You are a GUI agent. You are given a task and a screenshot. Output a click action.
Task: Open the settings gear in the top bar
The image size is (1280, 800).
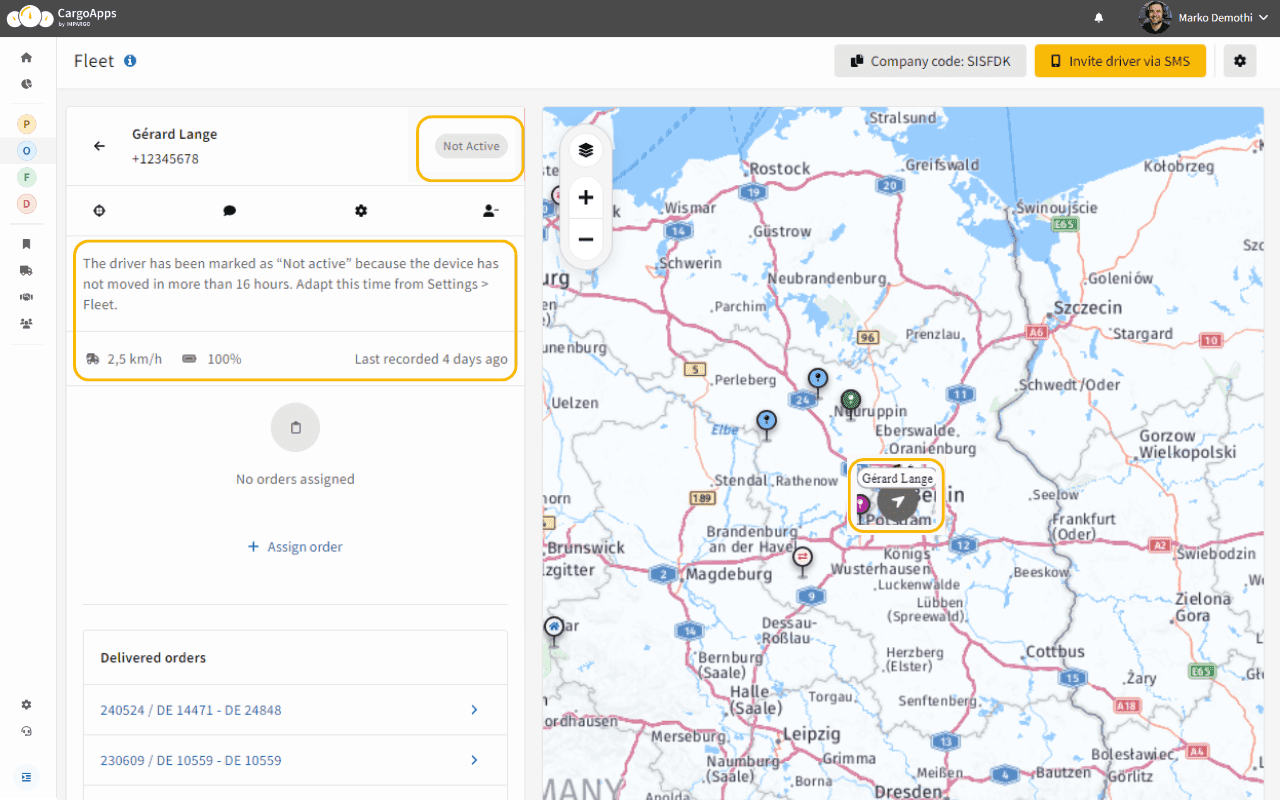(x=1240, y=60)
